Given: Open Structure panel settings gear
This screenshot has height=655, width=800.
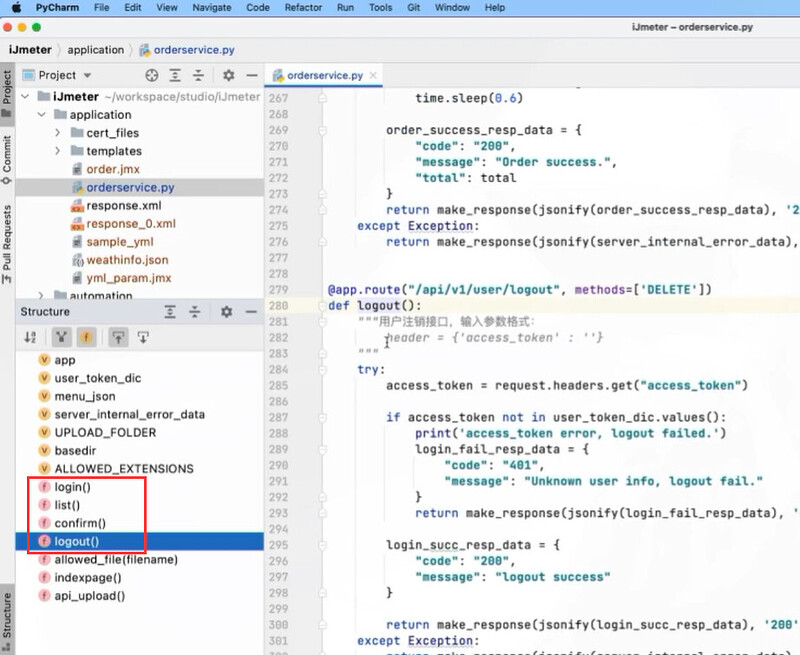Looking at the screenshot, I should click(x=227, y=312).
